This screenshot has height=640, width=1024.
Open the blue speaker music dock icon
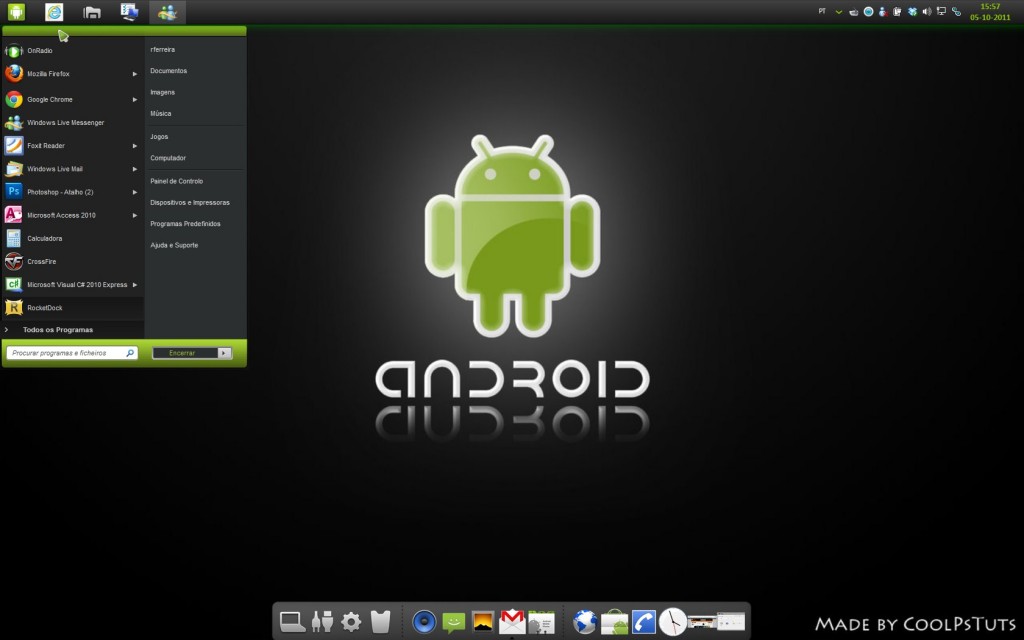tap(424, 621)
